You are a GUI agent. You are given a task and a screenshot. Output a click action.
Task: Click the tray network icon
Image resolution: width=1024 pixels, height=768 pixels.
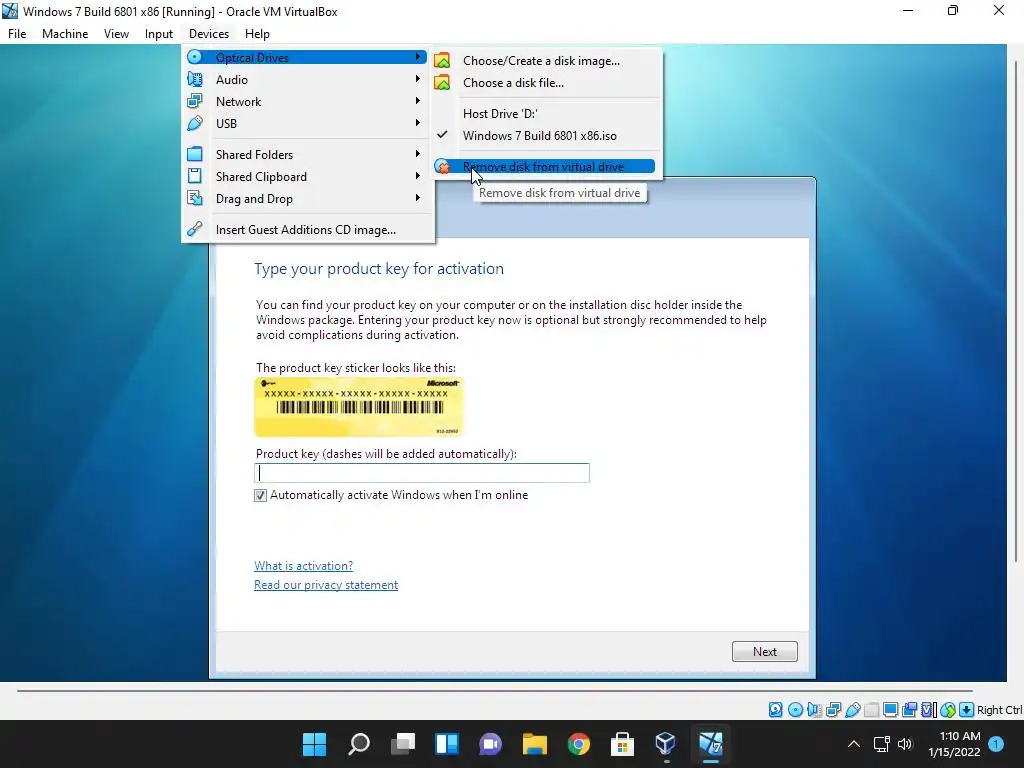[x=882, y=744]
